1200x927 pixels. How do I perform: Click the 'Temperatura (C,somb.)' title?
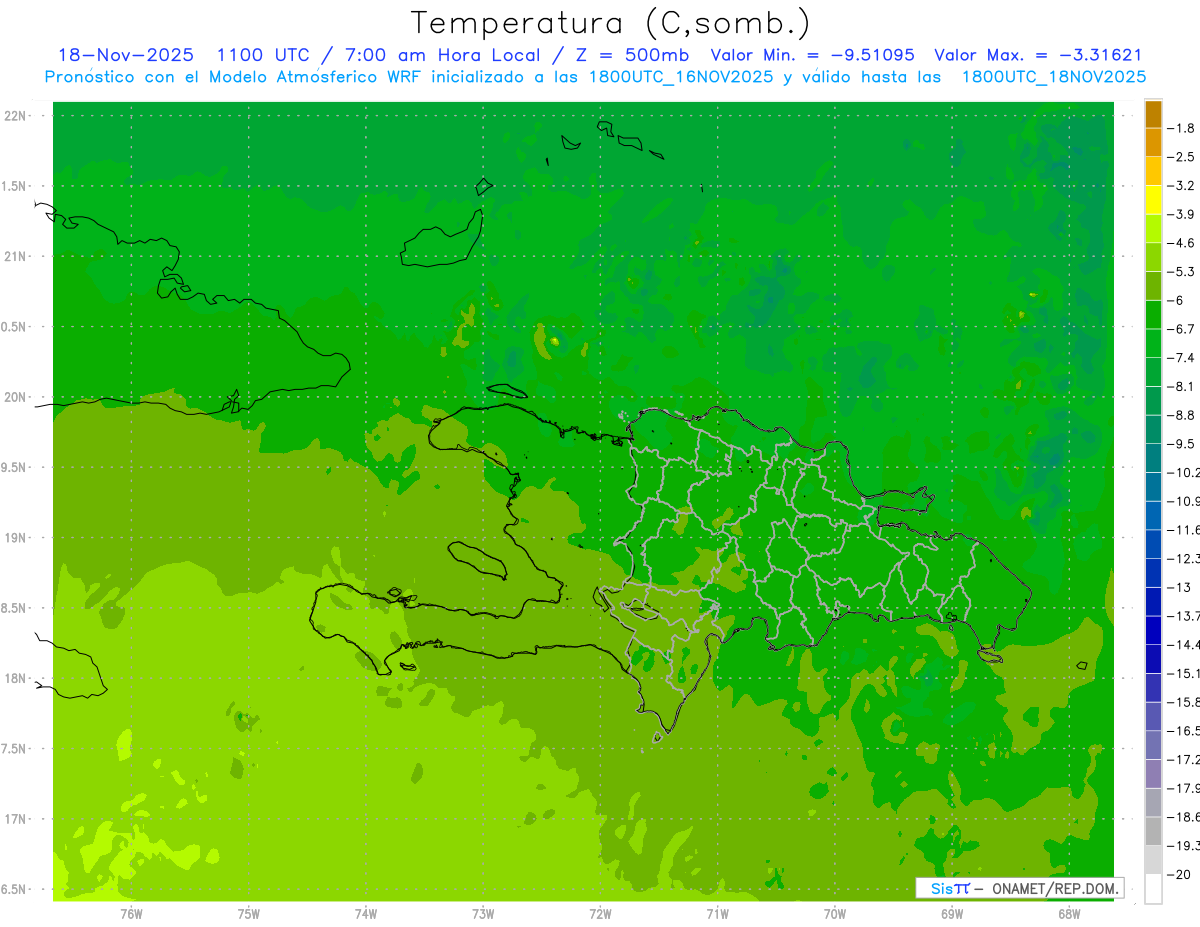(610, 23)
